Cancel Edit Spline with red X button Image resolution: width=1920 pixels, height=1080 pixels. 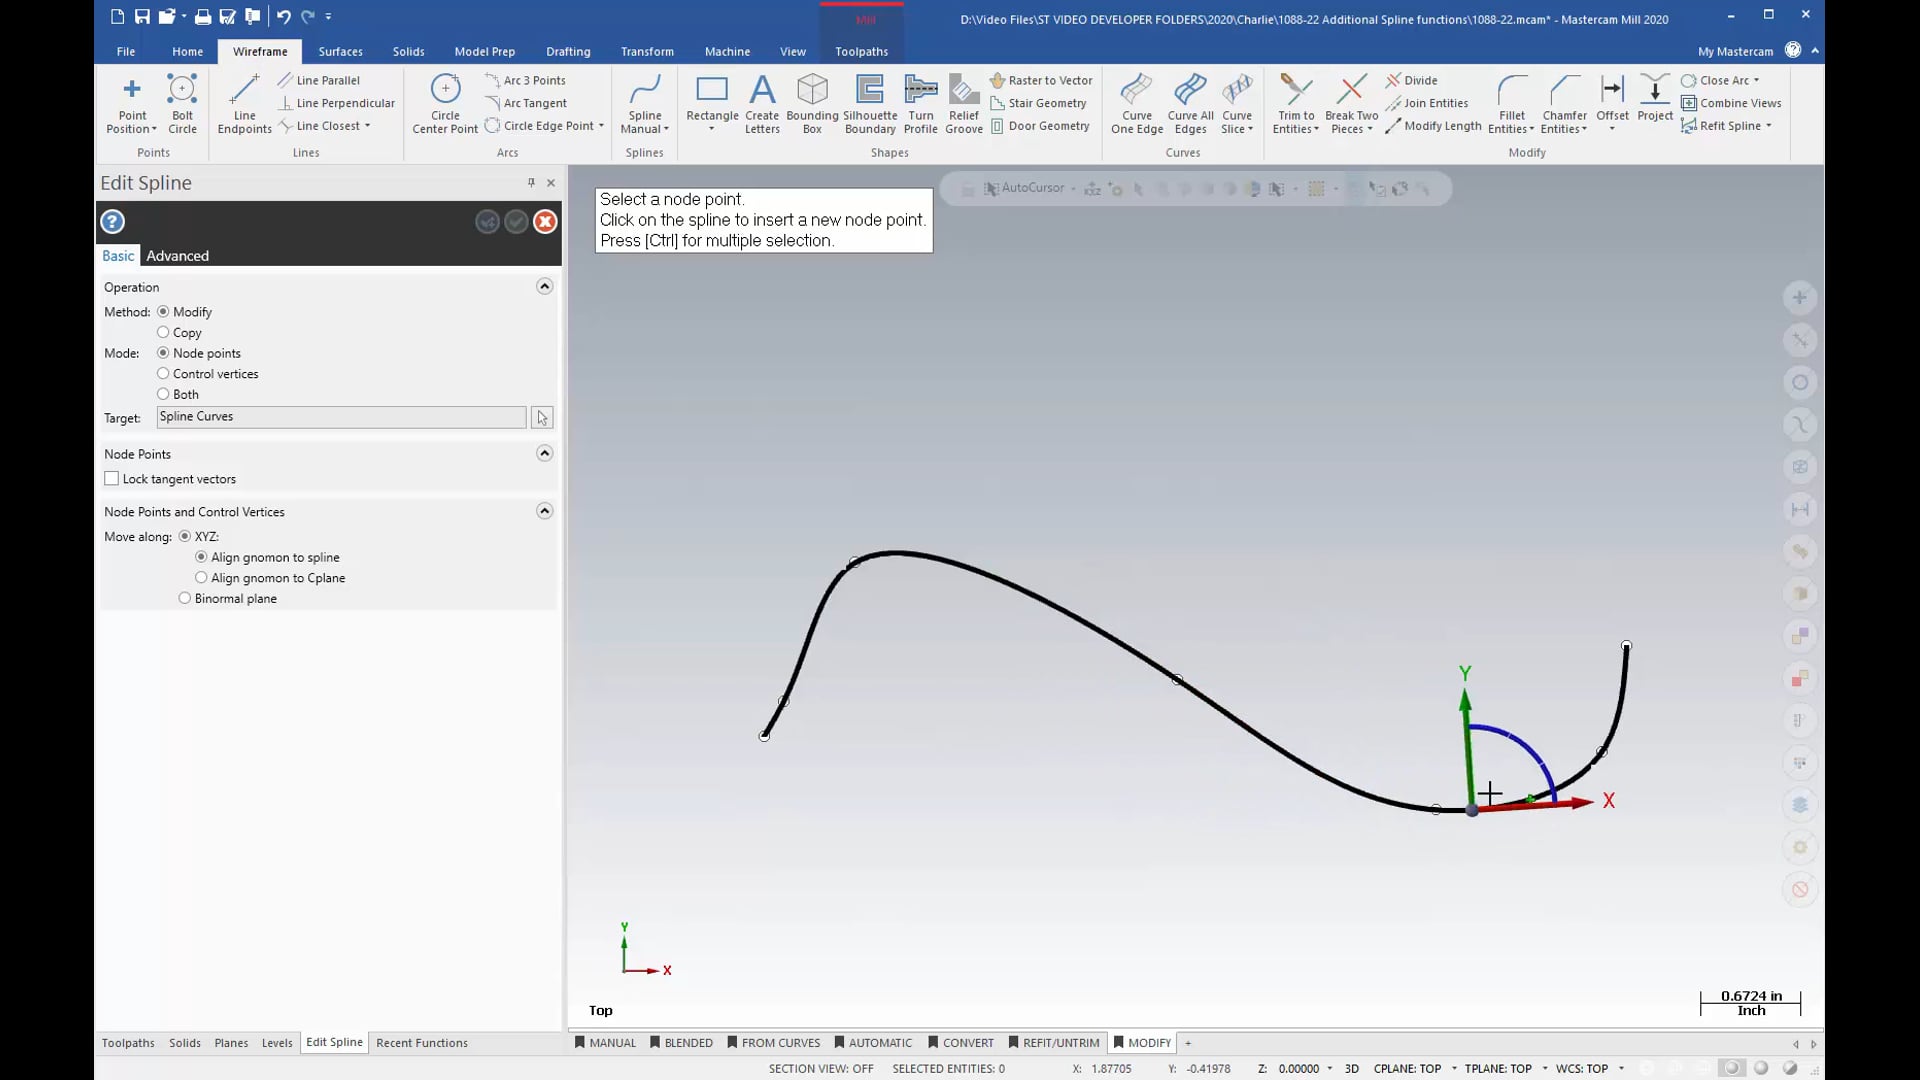coord(545,222)
